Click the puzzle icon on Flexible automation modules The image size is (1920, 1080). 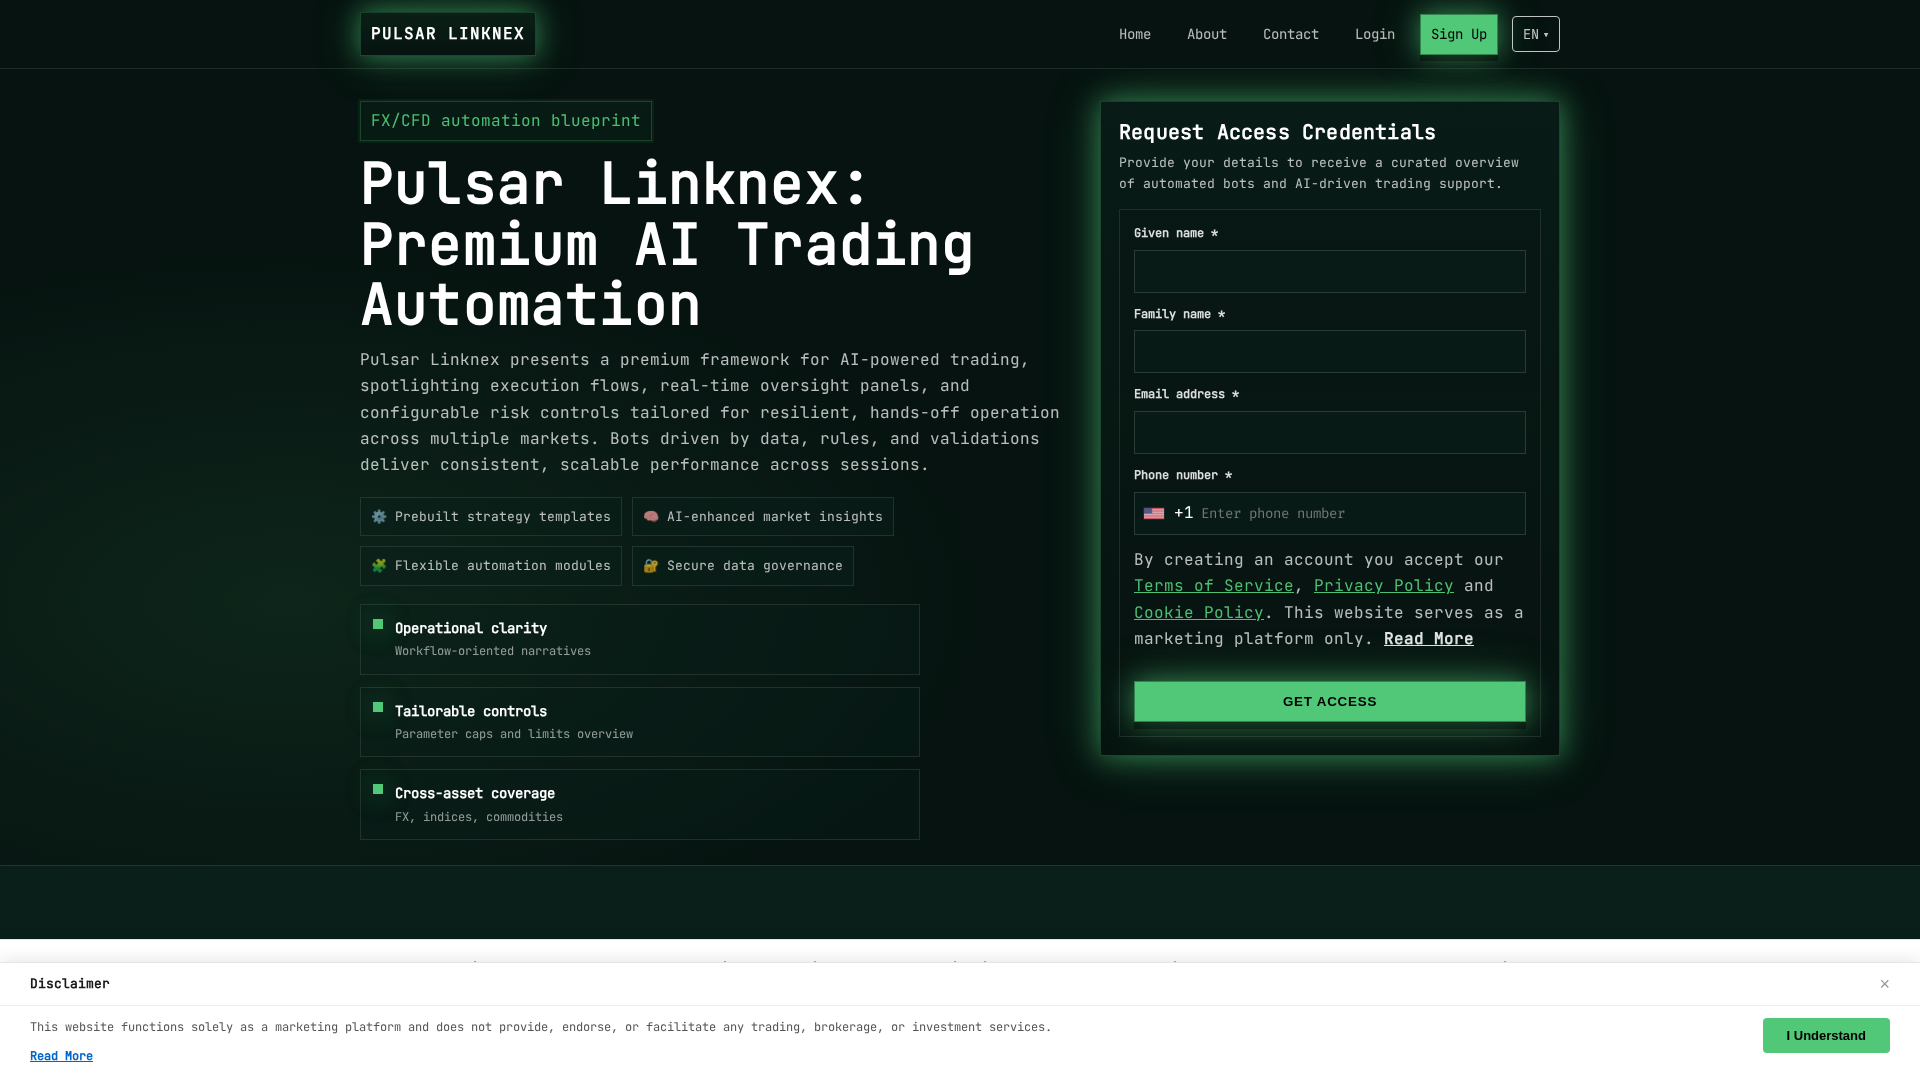pos(379,566)
